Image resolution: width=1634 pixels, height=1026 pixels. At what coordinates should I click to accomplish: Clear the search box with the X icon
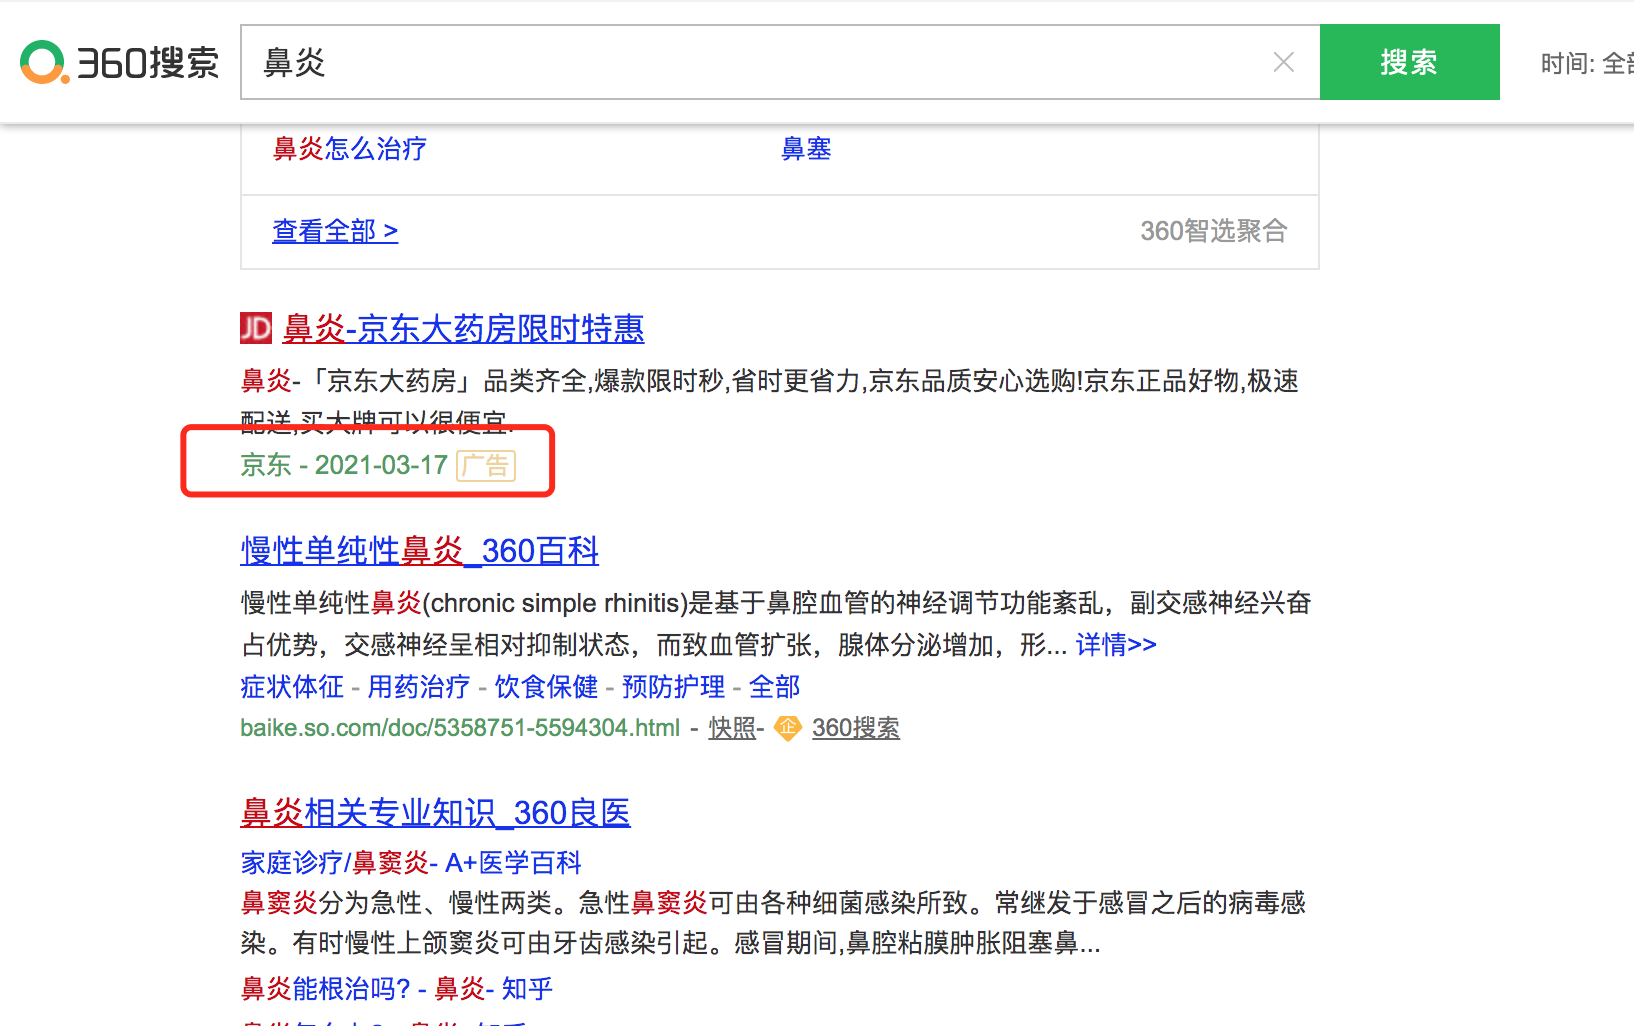(x=1284, y=62)
